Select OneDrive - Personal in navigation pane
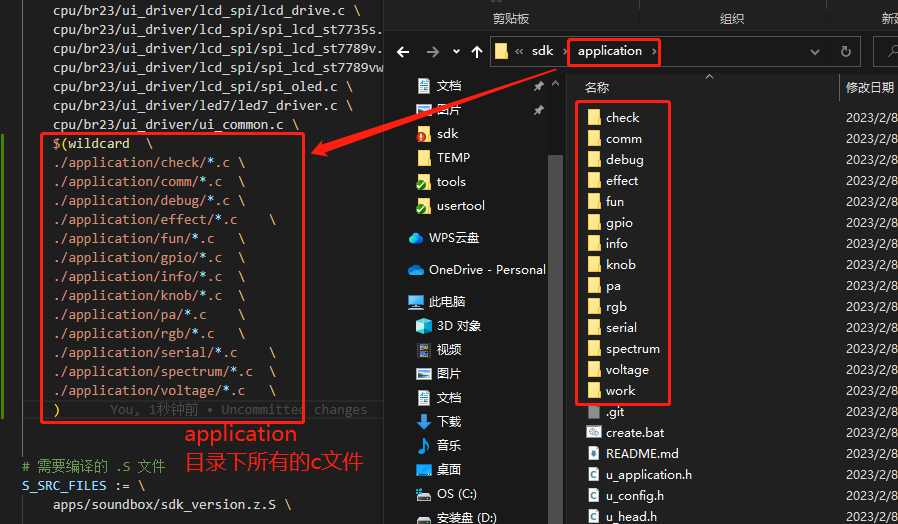898x524 pixels. (477, 270)
